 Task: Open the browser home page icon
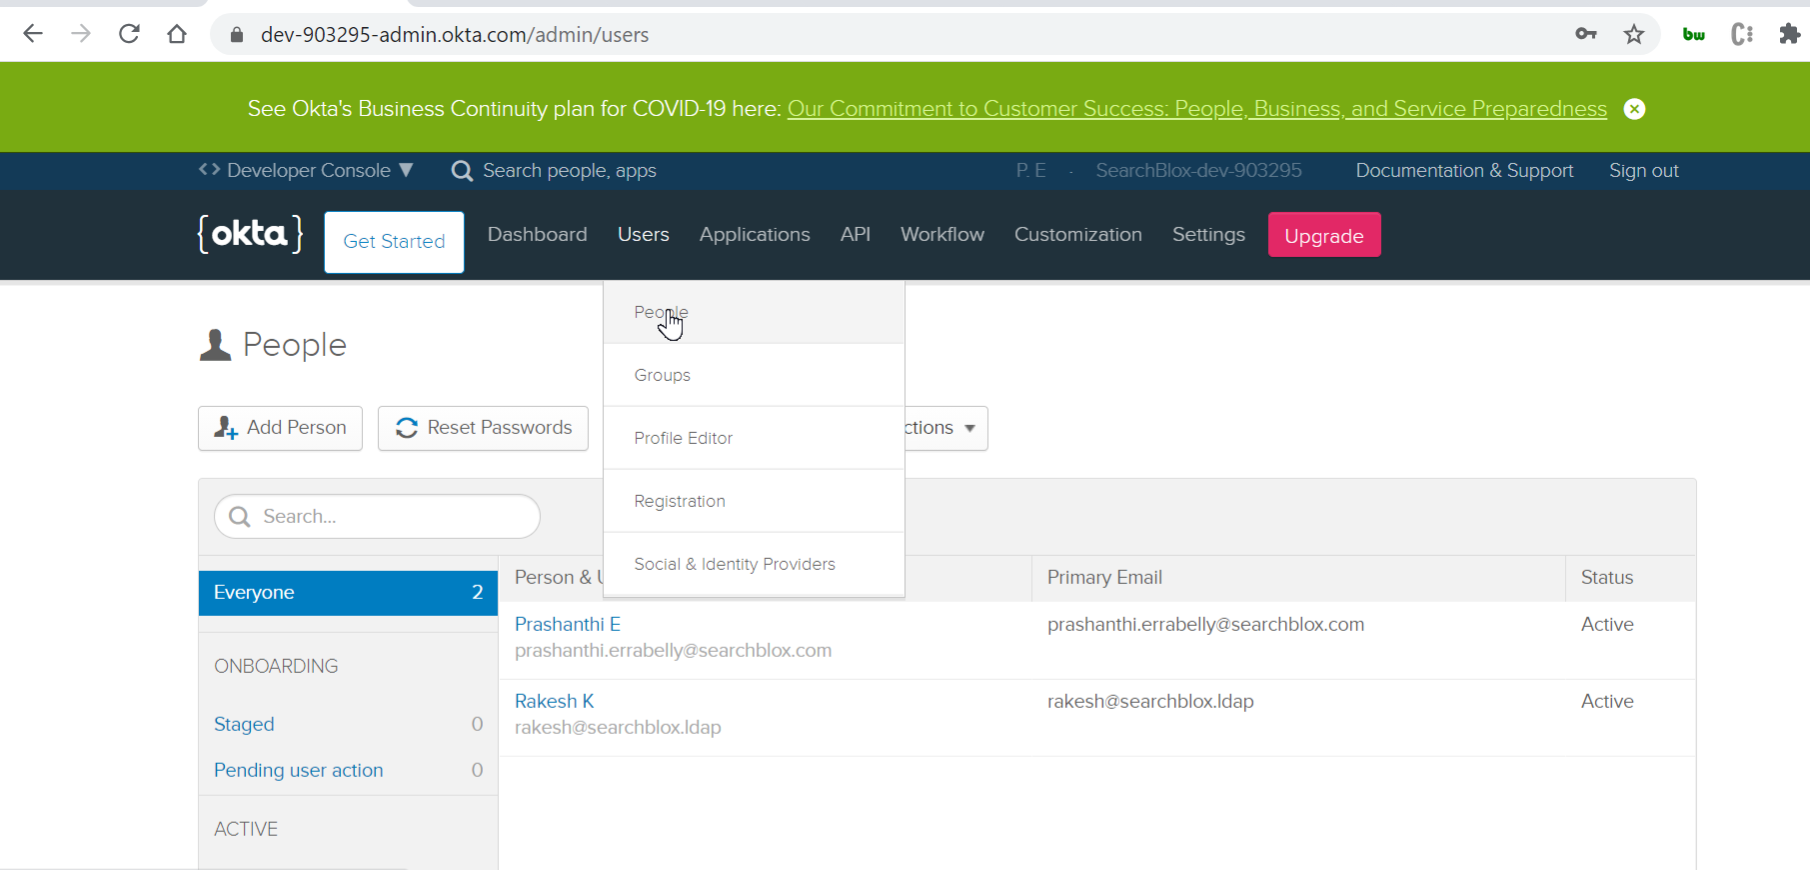point(177,34)
